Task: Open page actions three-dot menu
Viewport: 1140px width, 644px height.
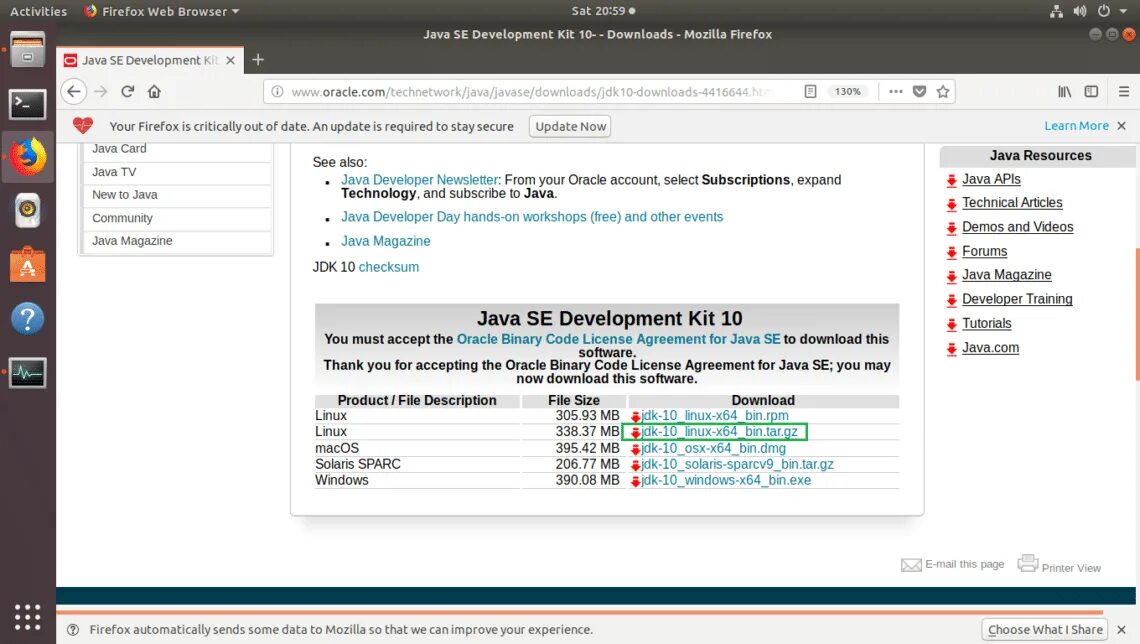Action: coord(896,92)
